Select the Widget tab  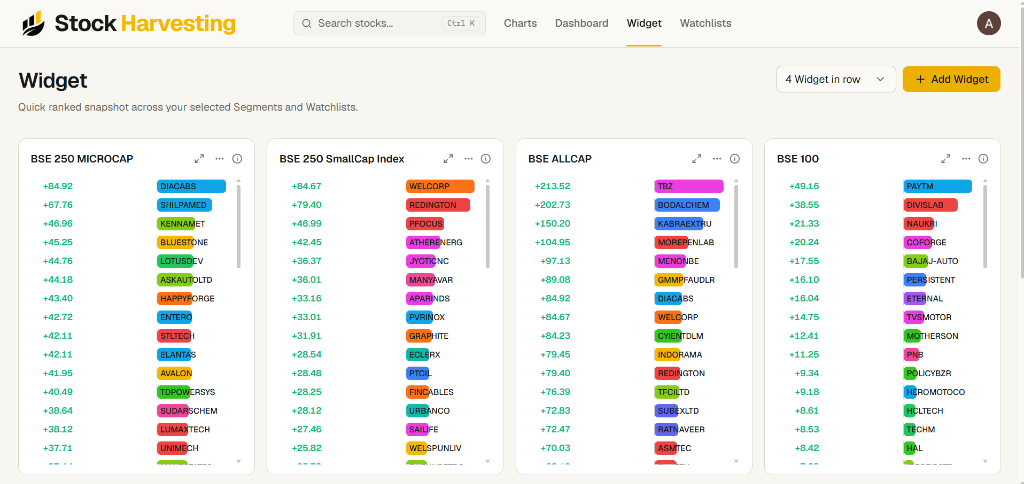644,24
